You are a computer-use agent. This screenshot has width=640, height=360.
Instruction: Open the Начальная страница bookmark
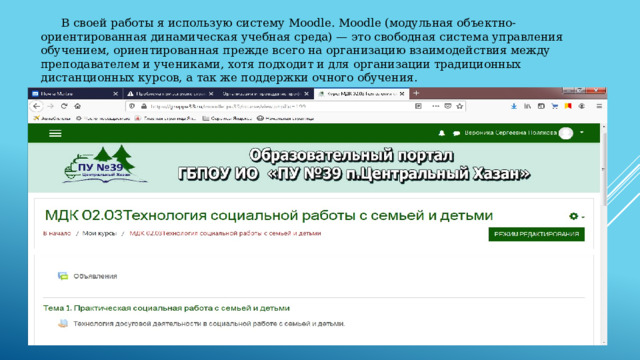(x=286, y=118)
